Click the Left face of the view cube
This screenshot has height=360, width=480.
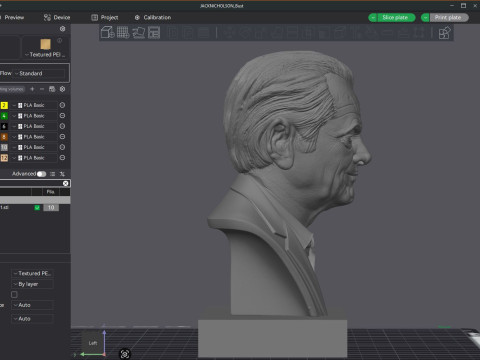pos(93,343)
